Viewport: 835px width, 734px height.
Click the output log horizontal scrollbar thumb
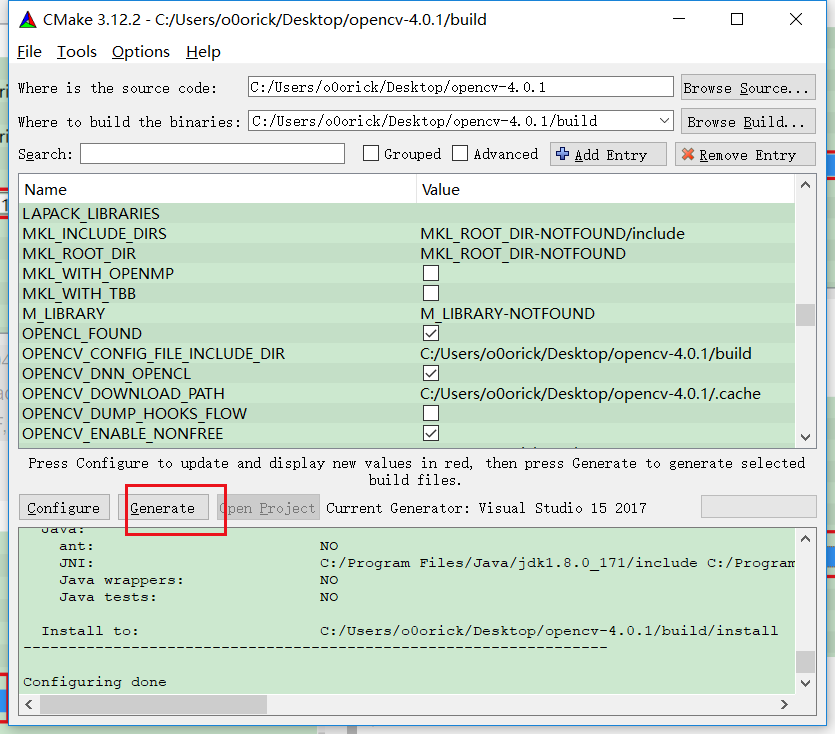[153, 704]
